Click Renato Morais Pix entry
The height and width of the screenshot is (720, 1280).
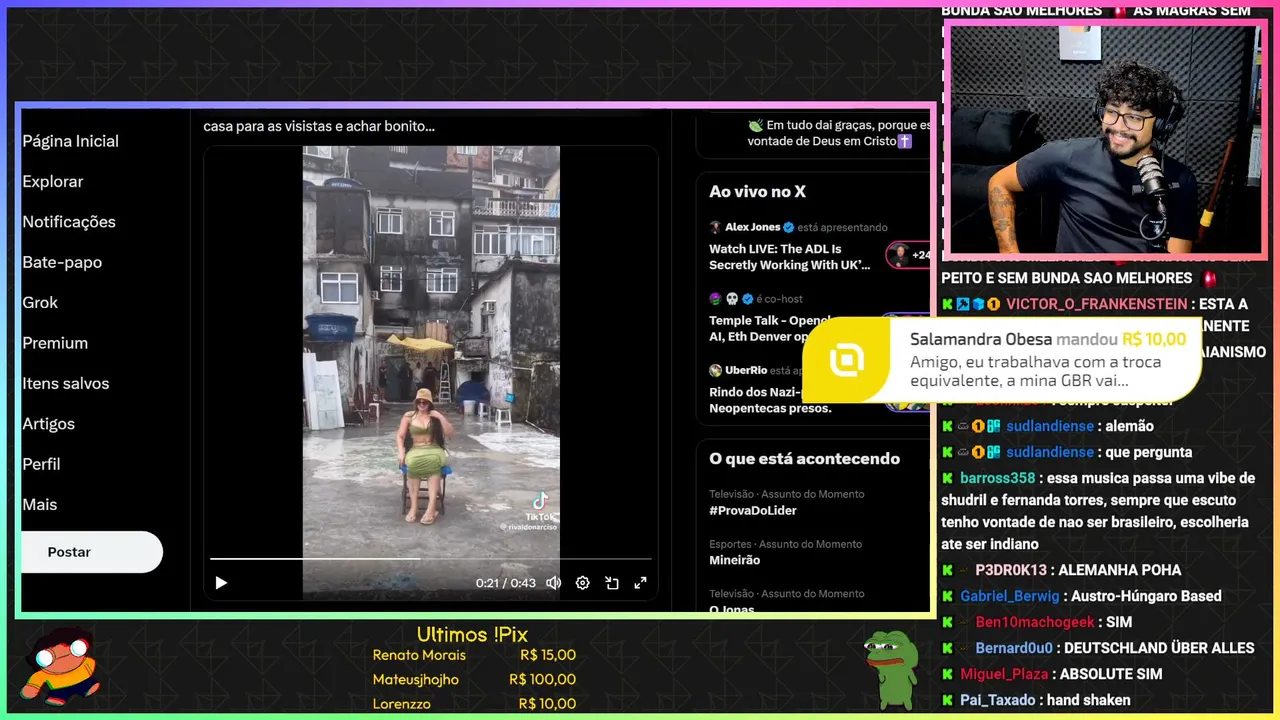[474, 655]
